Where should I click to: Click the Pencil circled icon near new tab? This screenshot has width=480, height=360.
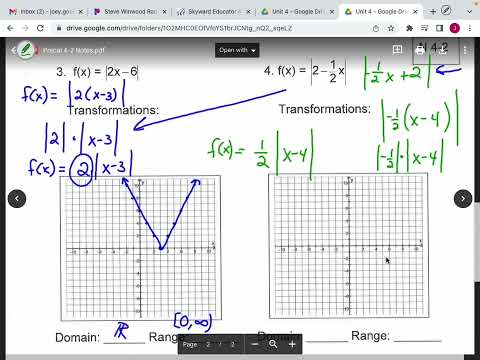[x=446, y=11]
